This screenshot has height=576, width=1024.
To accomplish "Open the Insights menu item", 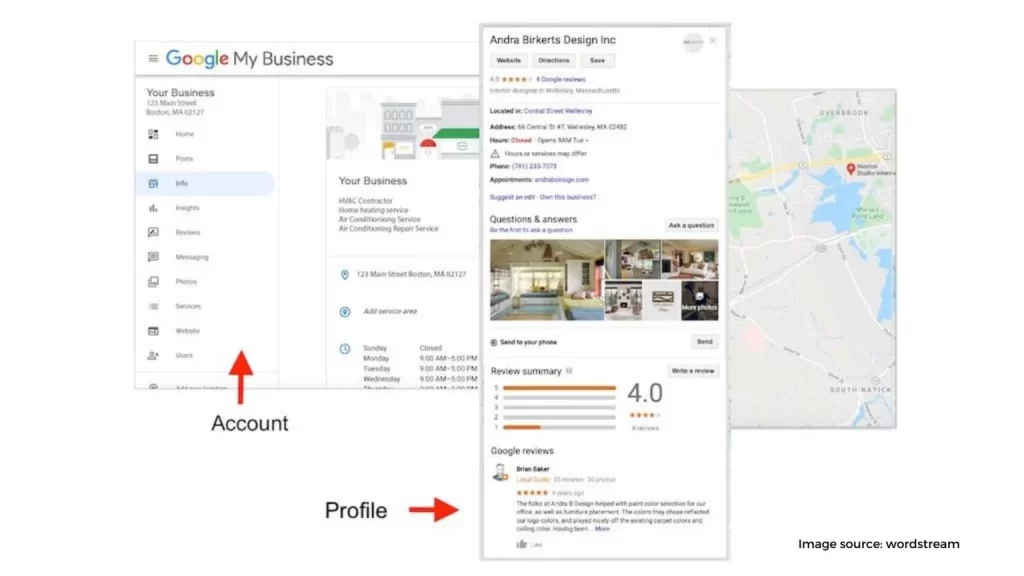I will tap(187, 208).
